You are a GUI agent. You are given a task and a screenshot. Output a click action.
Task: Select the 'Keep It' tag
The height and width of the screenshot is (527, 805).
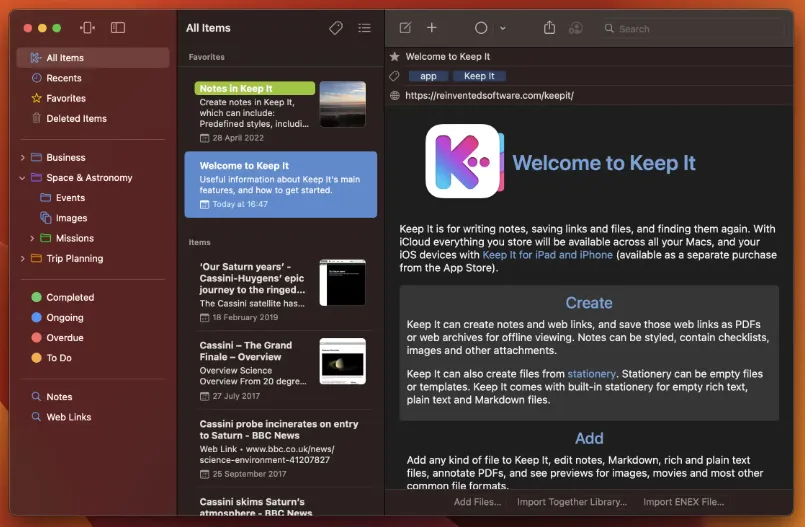tap(479, 76)
